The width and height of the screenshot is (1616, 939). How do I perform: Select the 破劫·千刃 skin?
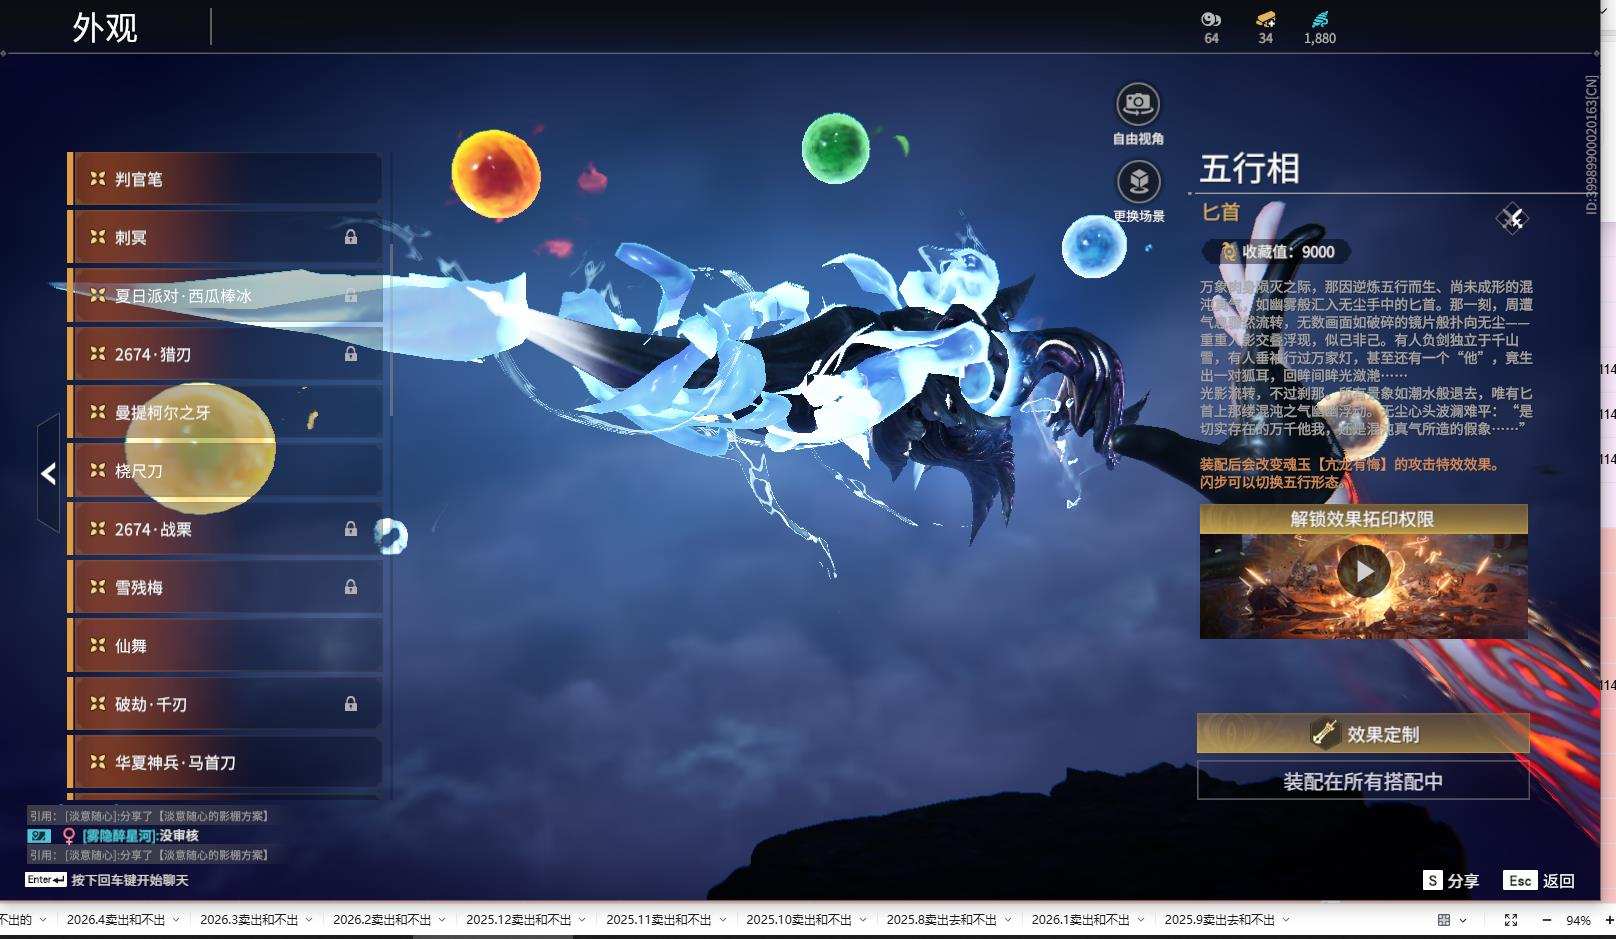pyautogui.click(x=225, y=704)
